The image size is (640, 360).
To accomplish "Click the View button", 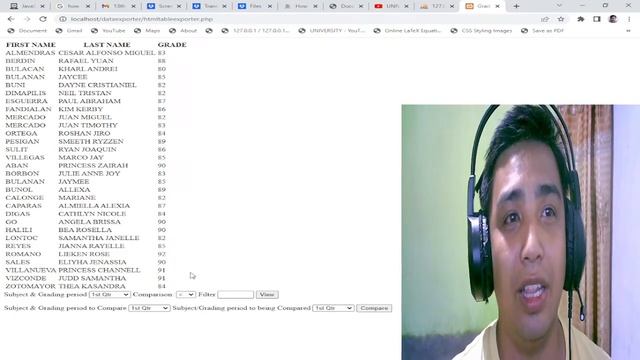I will pos(267,295).
